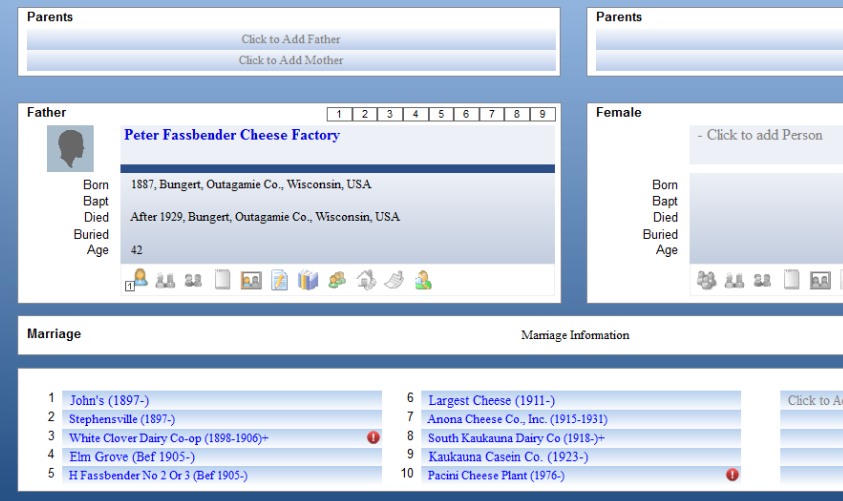843x501 pixels.
Task: Click the red alert beside White Clover Dairy
Action: pyautogui.click(x=373, y=437)
